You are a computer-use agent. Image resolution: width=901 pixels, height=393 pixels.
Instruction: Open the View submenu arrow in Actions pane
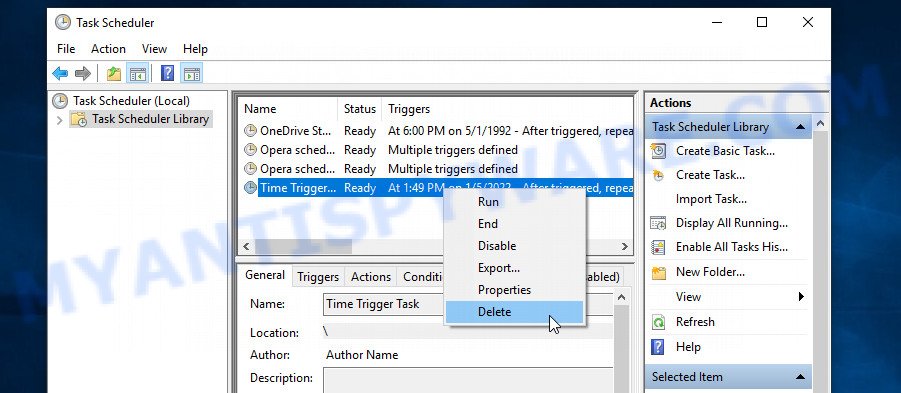(x=801, y=297)
